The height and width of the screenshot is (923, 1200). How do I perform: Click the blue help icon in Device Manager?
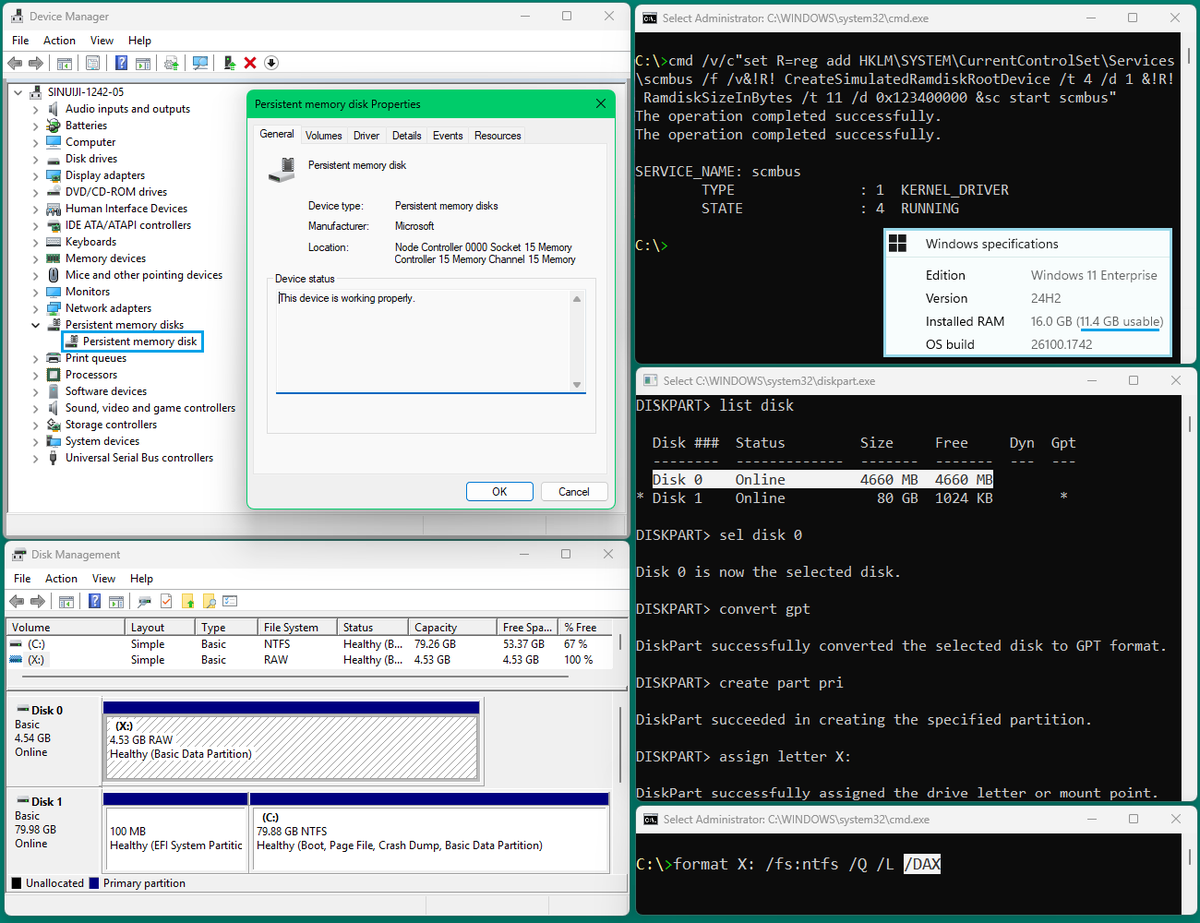pos(121,63)
